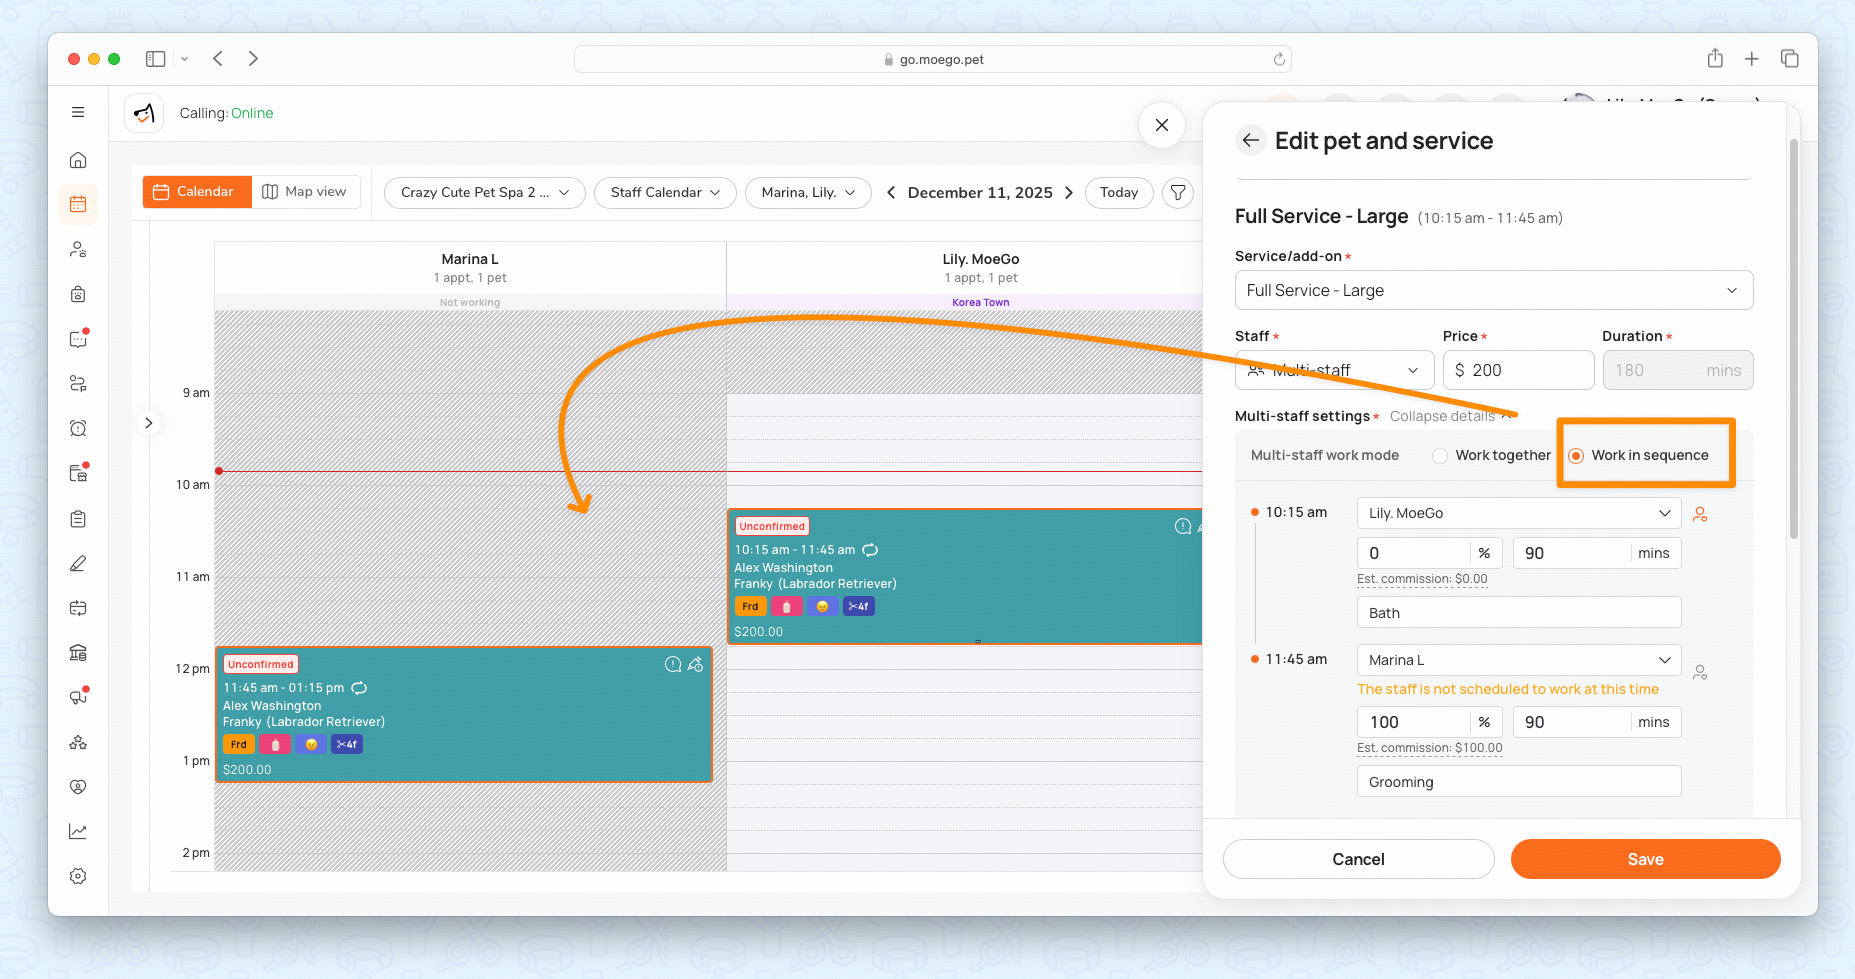Viewport: 1855px width, 979px height.
Task: Go back in Safari history
Action: tap(218, 59)
